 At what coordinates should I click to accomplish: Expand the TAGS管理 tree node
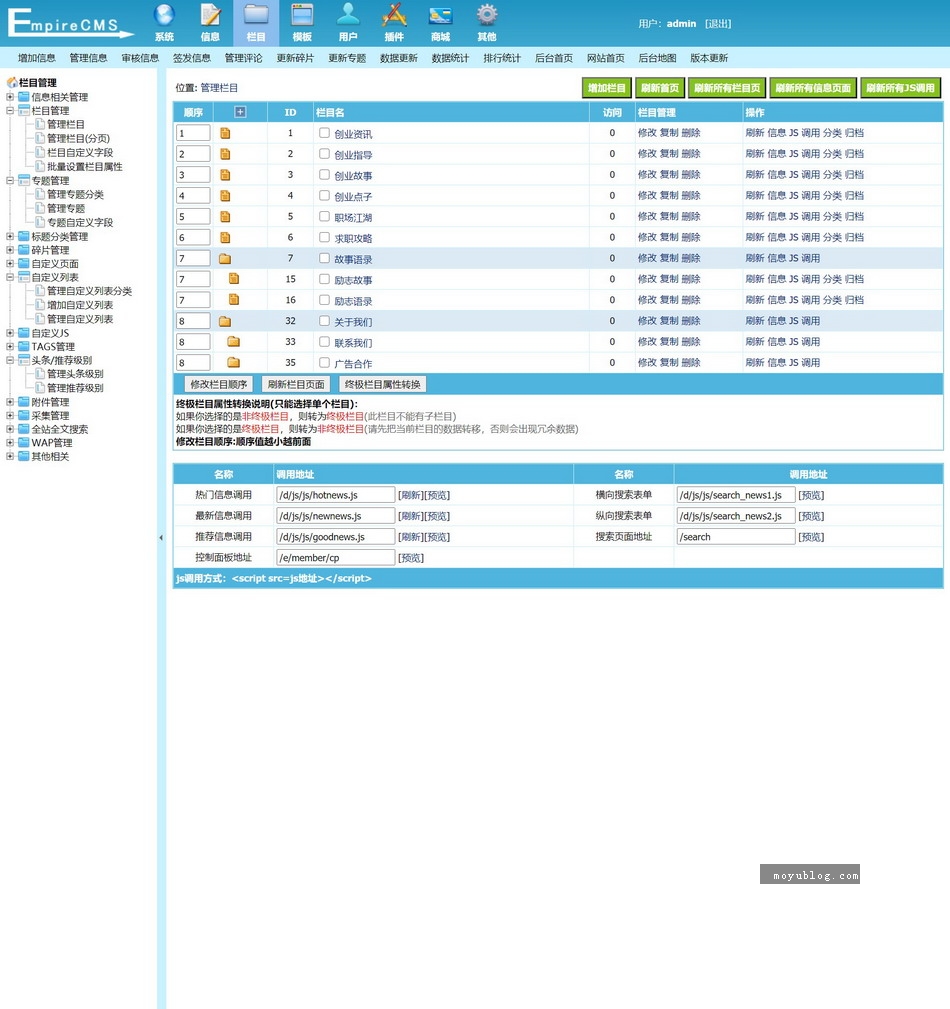(10, 346)
